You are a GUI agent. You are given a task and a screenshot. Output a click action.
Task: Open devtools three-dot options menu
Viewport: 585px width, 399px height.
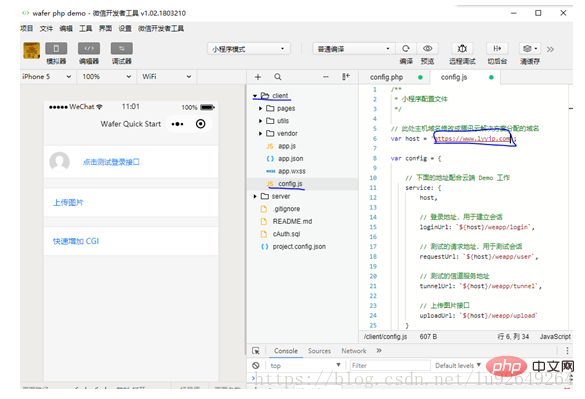[x=567, y=351]
